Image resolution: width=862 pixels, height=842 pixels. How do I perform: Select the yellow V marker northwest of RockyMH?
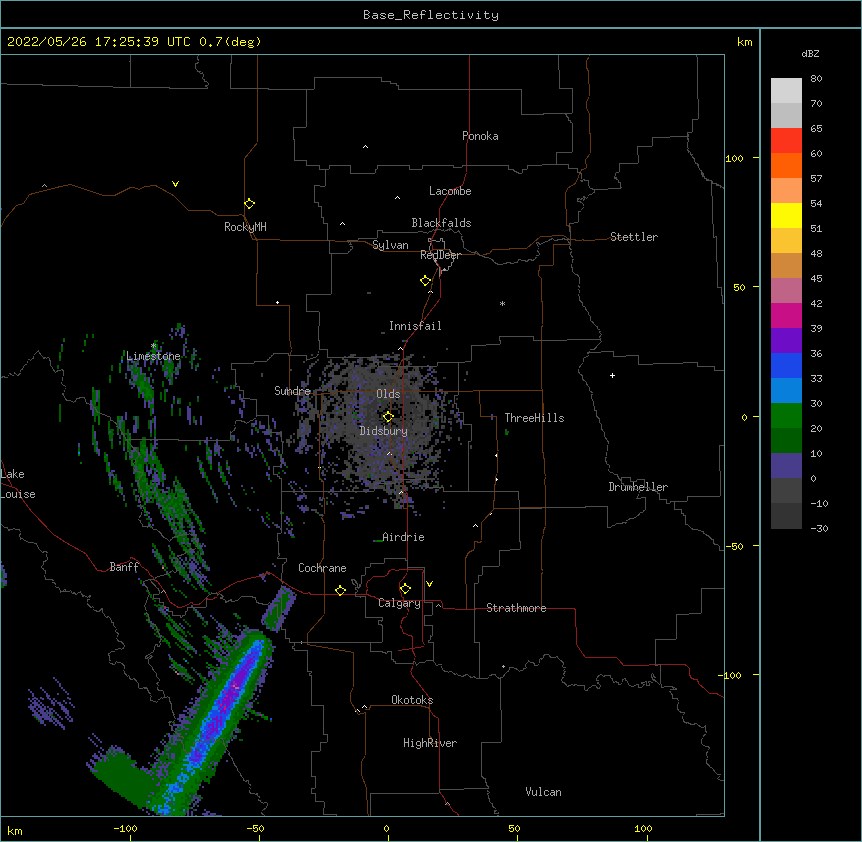[x=175, y=184]
